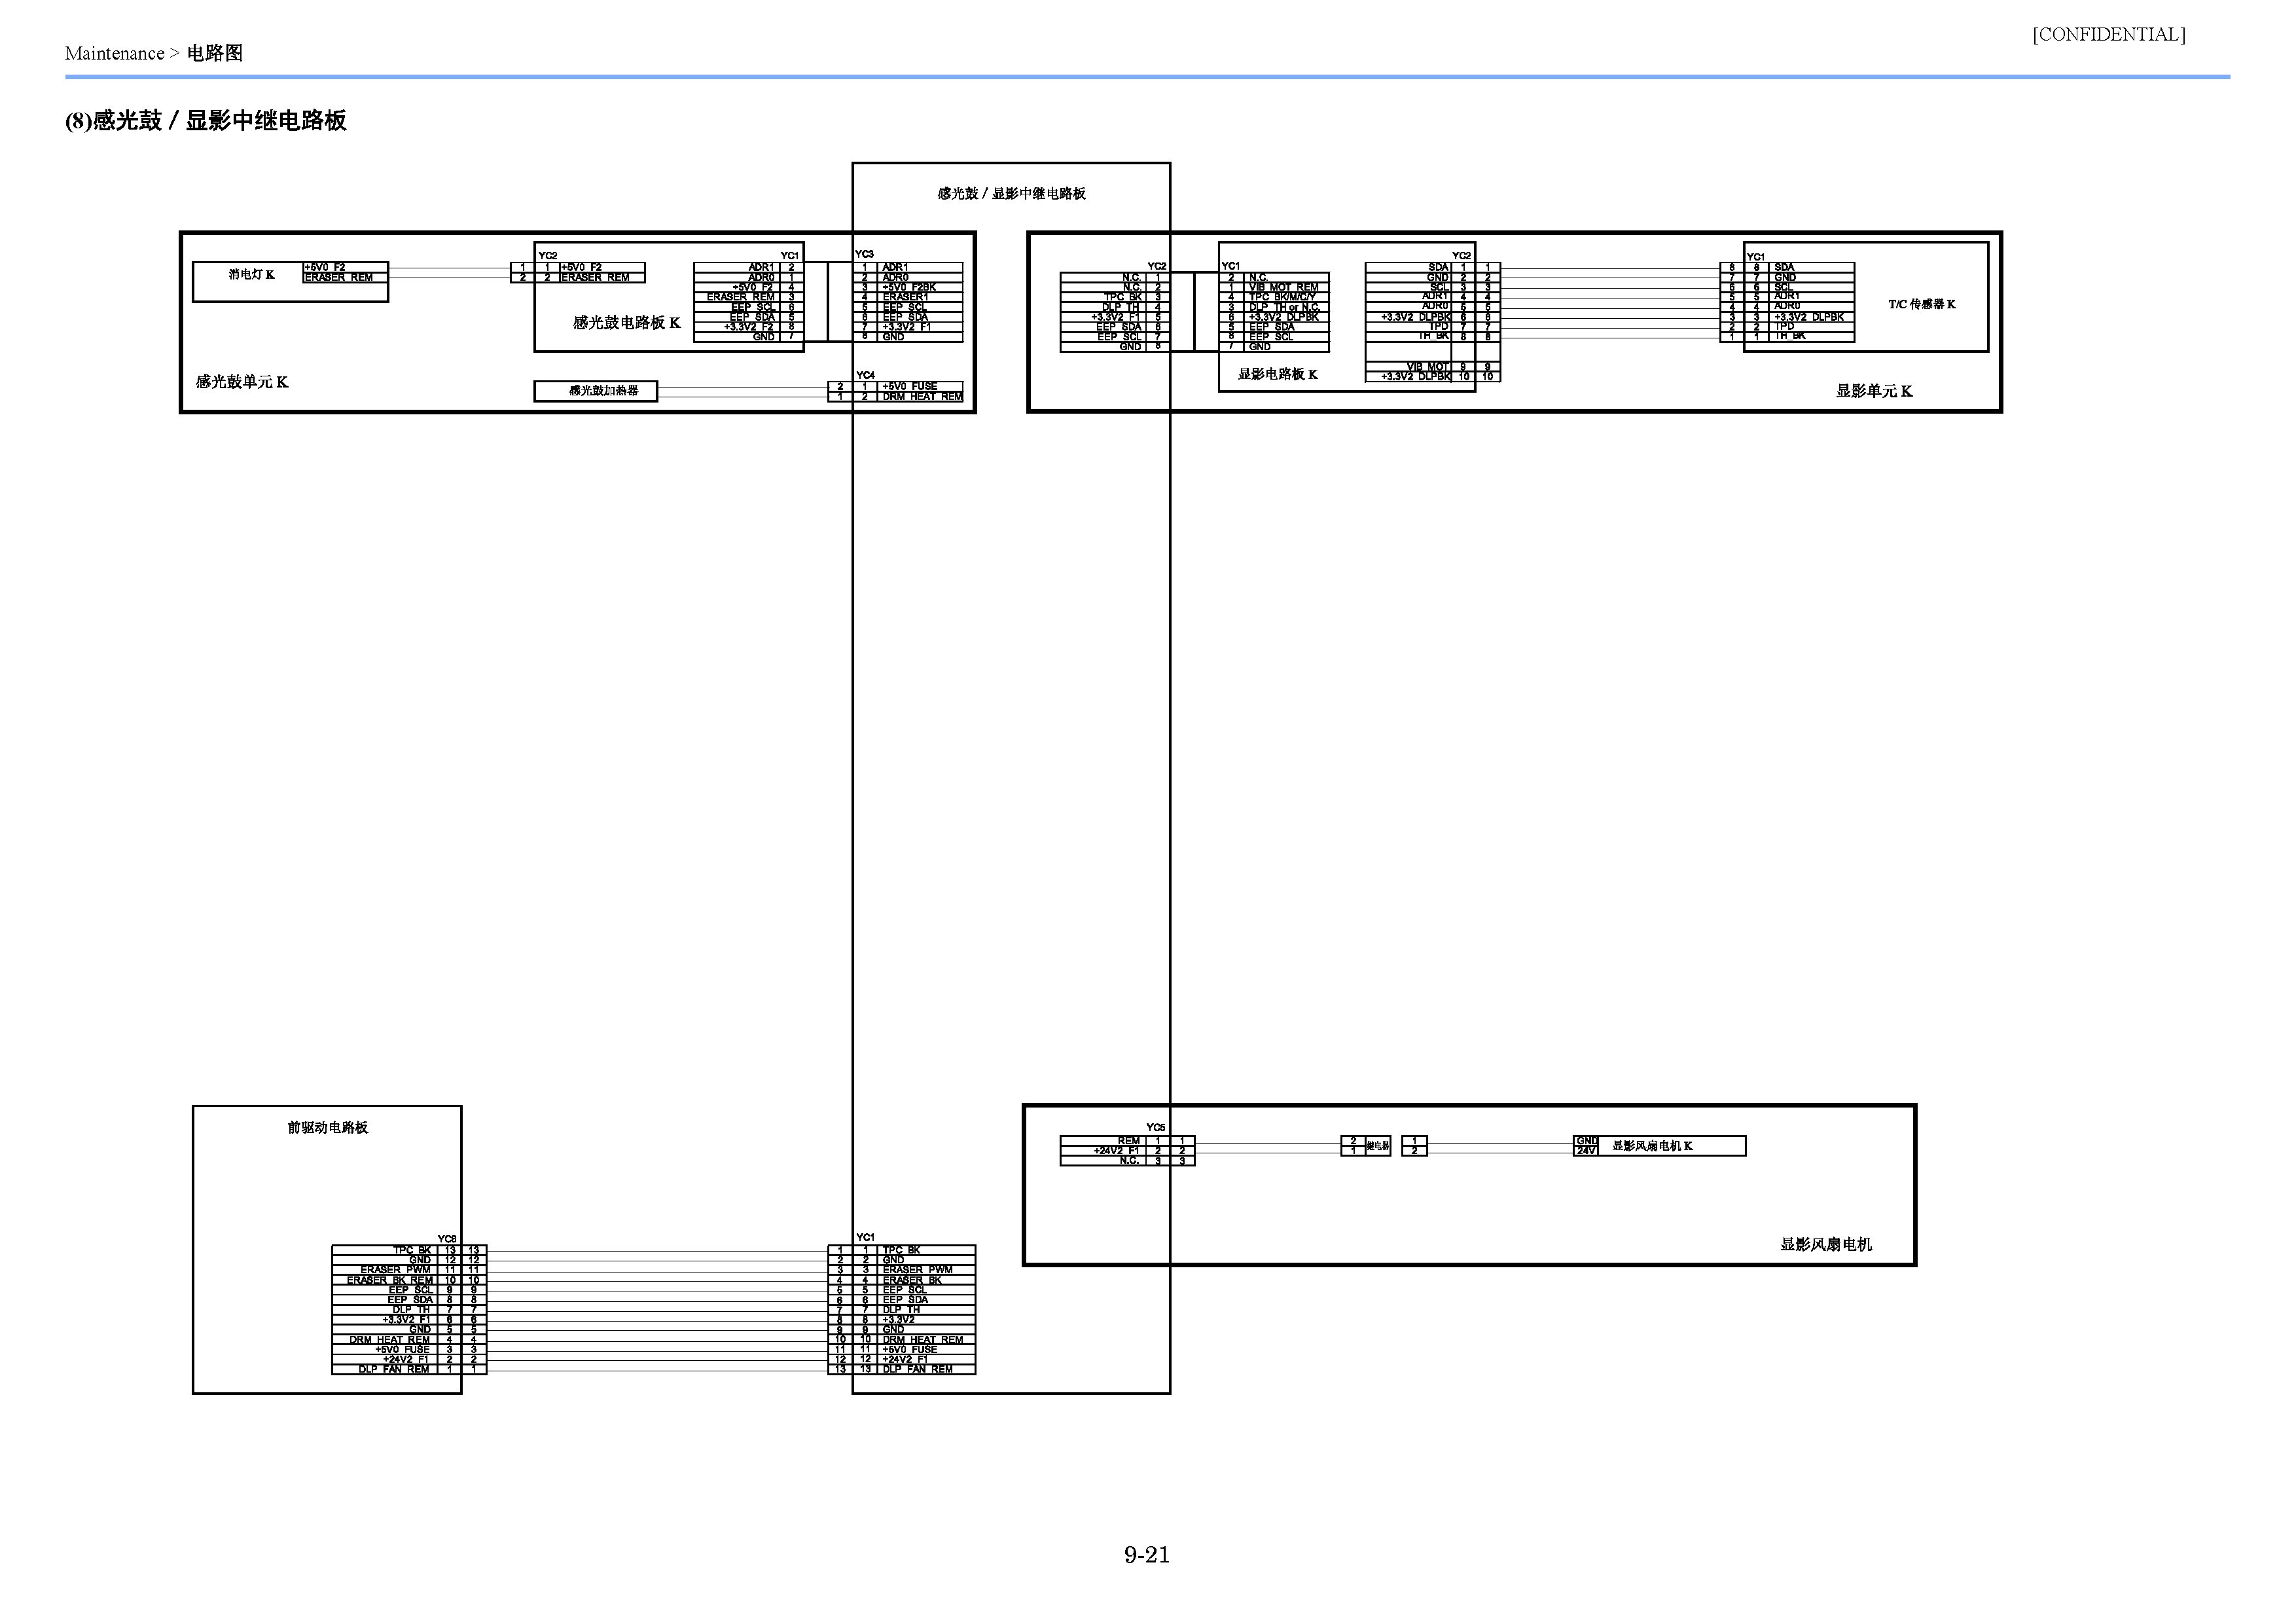The height and width of the screenshot is (1624, 2296).
Task: Click 'ERASER BK REM' on 前驱动电路板 YC8
Action: click(390, 1280)
